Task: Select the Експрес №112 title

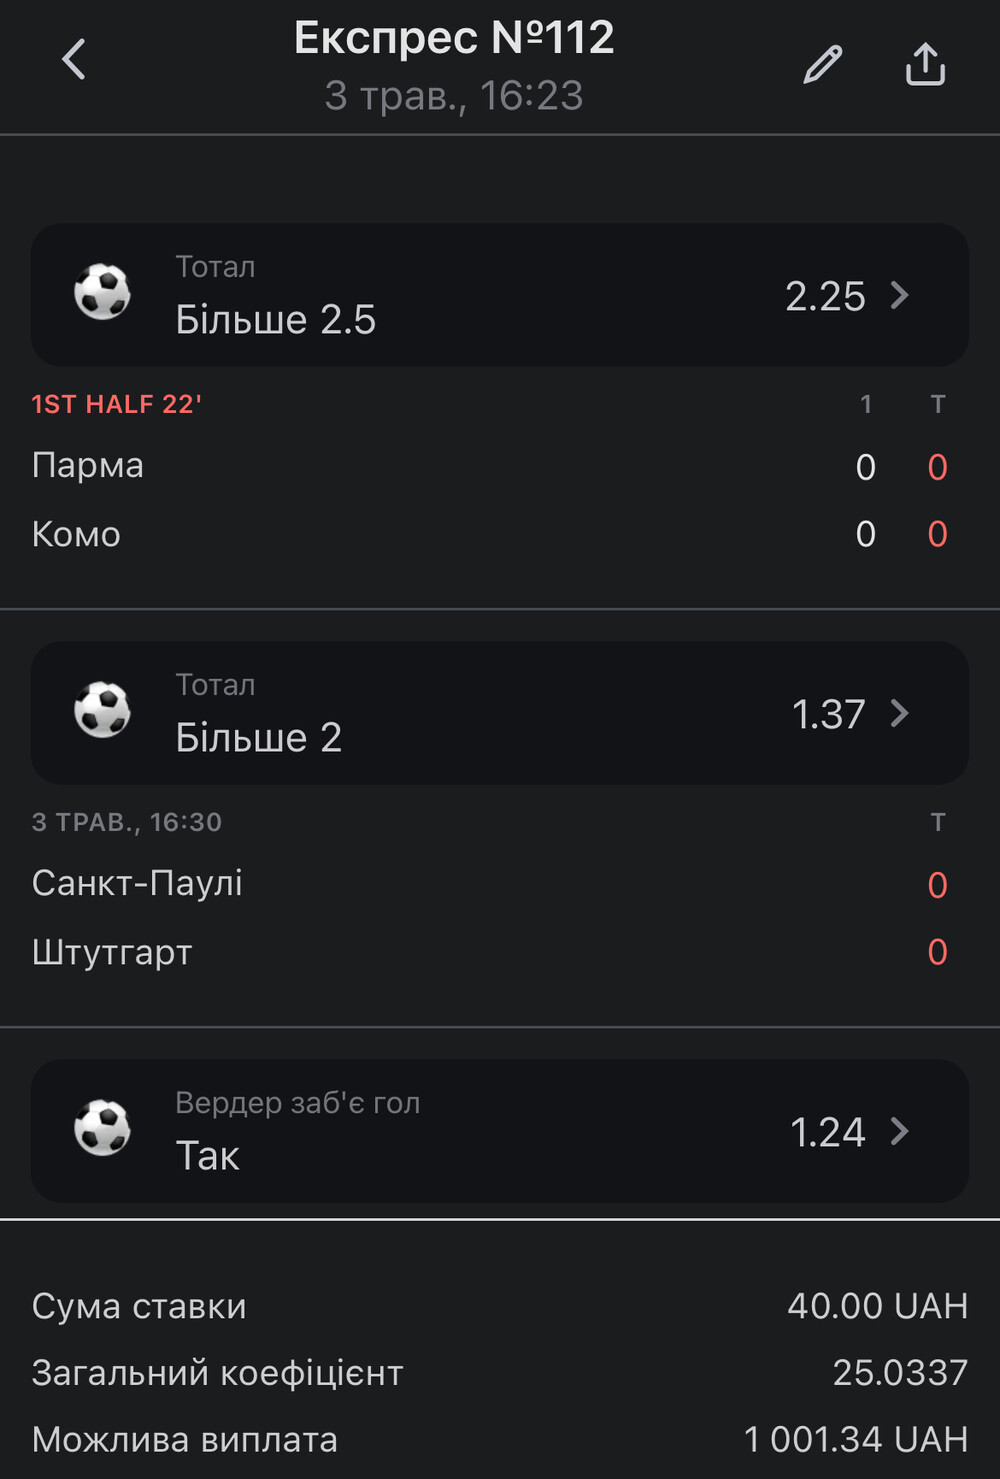Action: (454, 38)
